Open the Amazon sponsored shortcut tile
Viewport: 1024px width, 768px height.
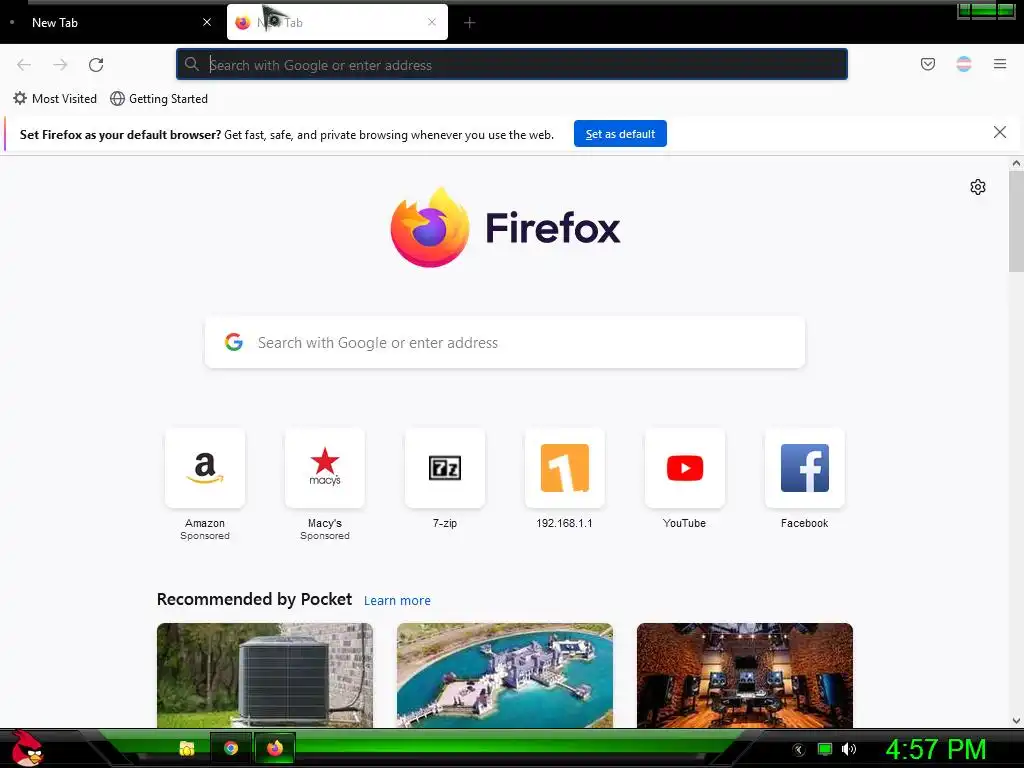(205, 468)
